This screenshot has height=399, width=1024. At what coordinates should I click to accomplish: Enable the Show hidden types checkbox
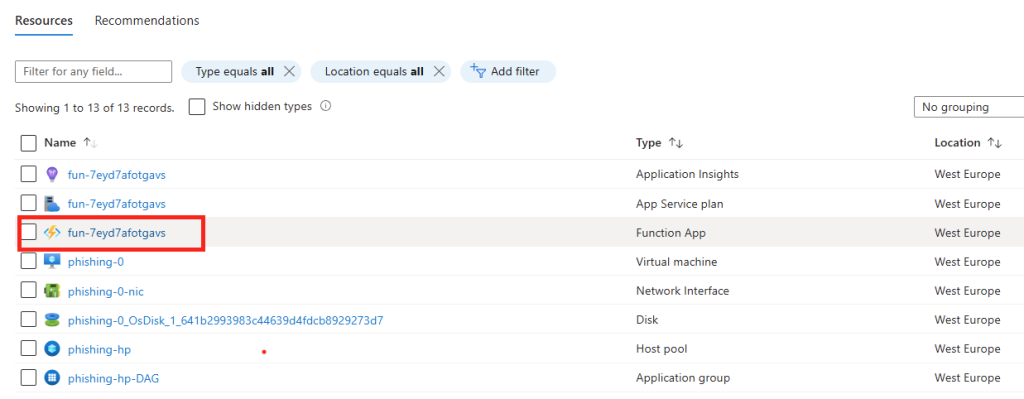coord(197,106)
